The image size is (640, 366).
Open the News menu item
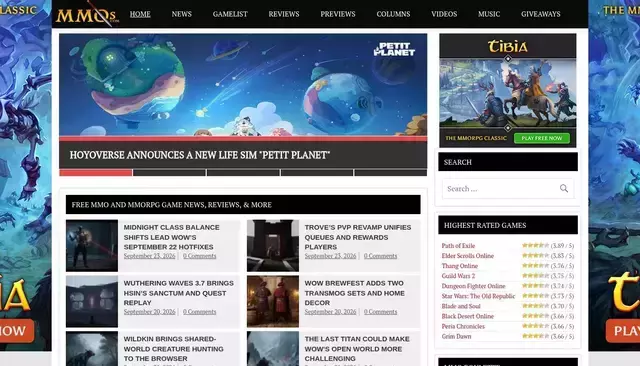182,14
